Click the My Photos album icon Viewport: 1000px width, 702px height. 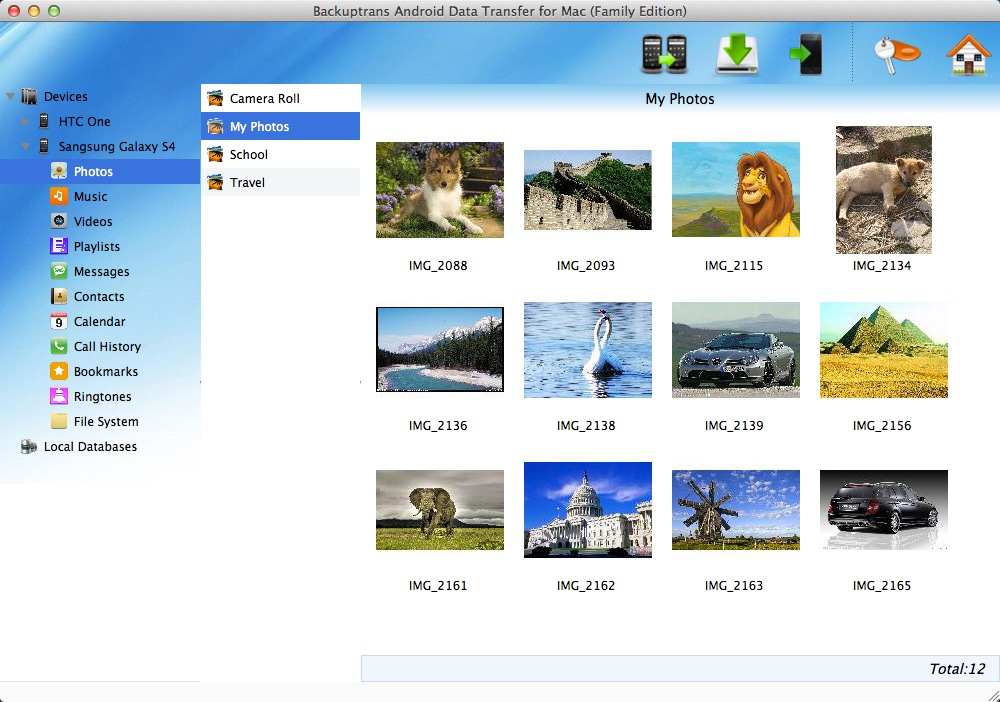coord(216,126)
